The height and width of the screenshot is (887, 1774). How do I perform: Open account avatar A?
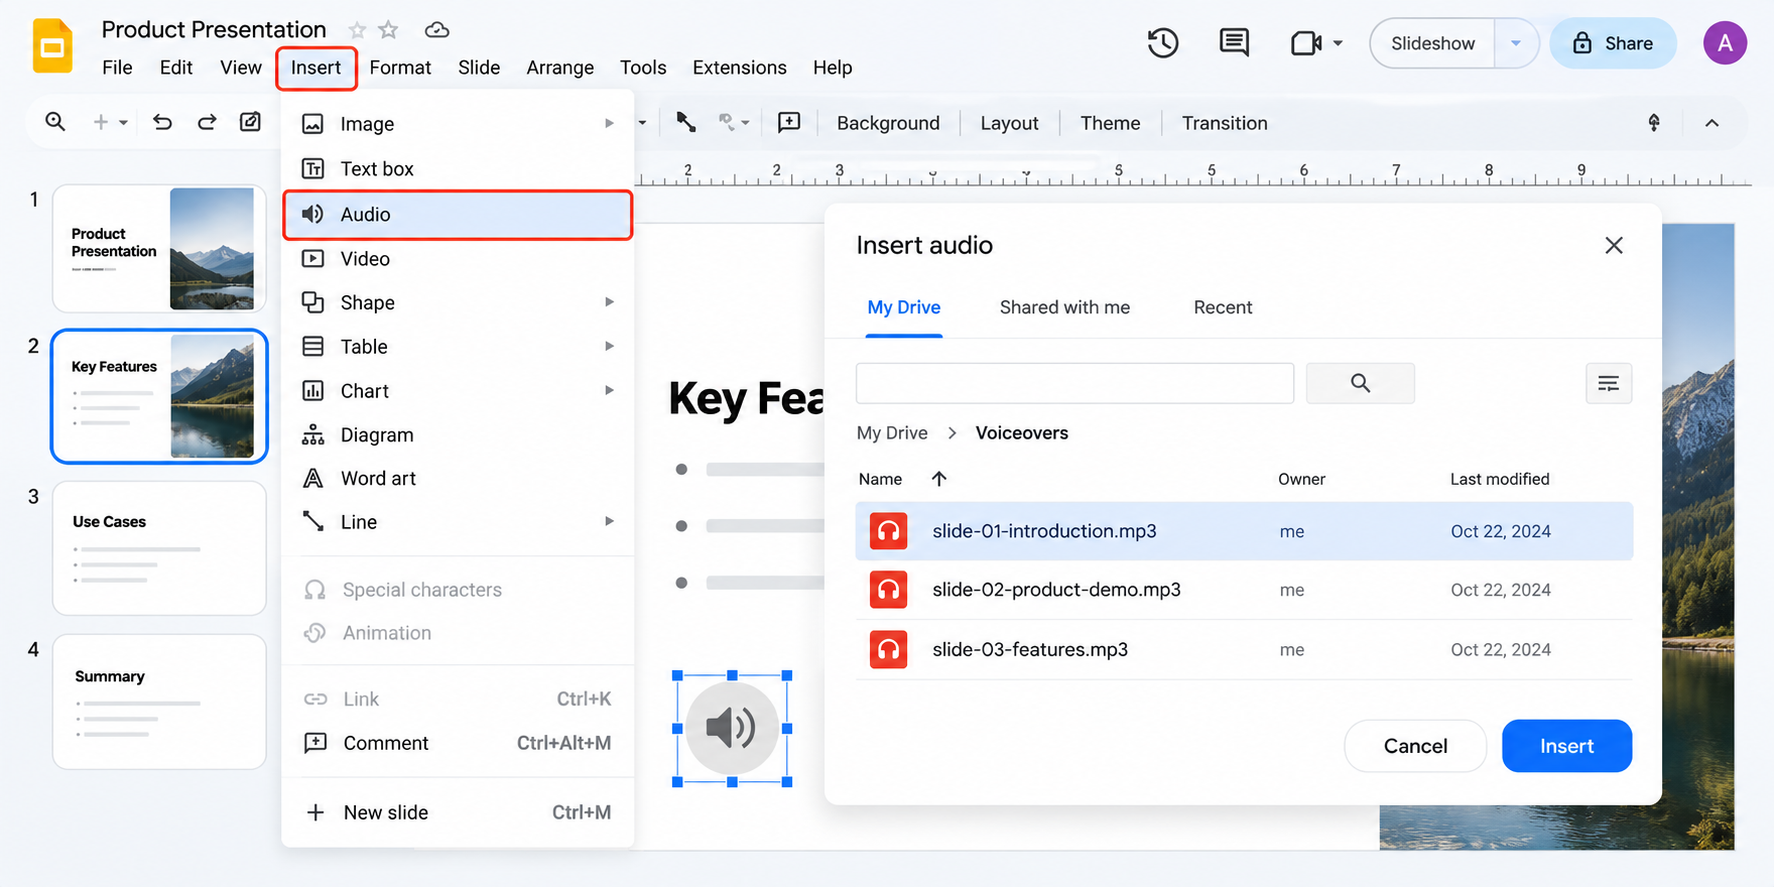[1725, 43]
